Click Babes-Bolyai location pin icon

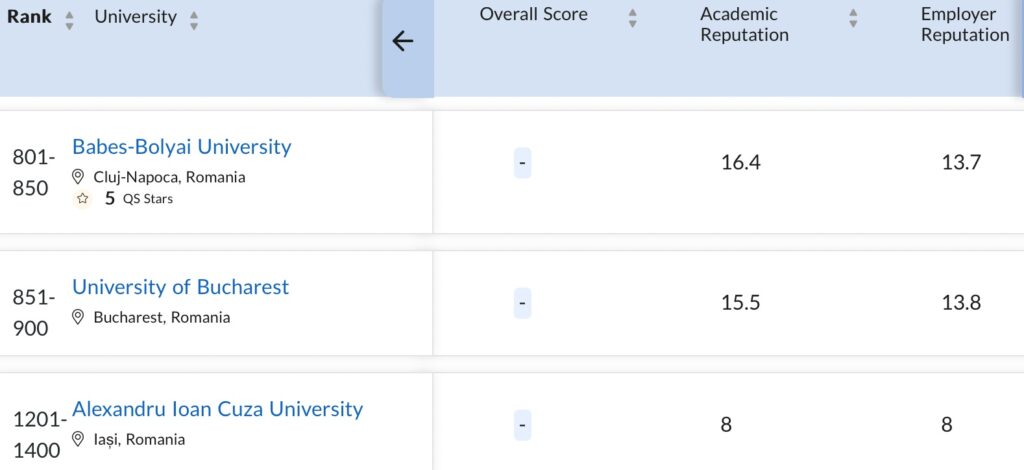tap(78, 177)
